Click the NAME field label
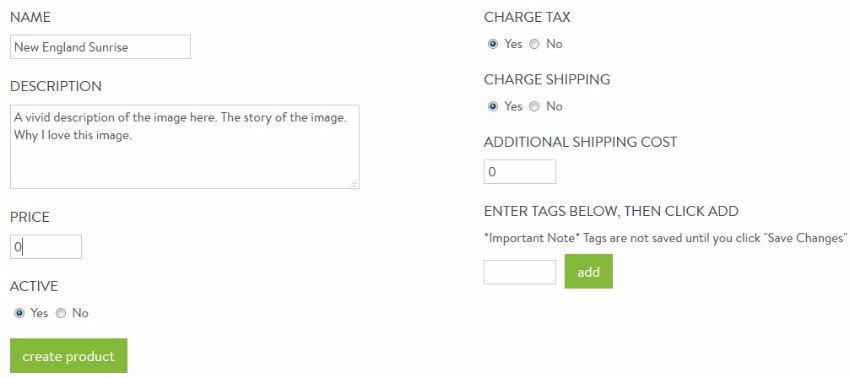The image size is (850, 378). (30, 17)
